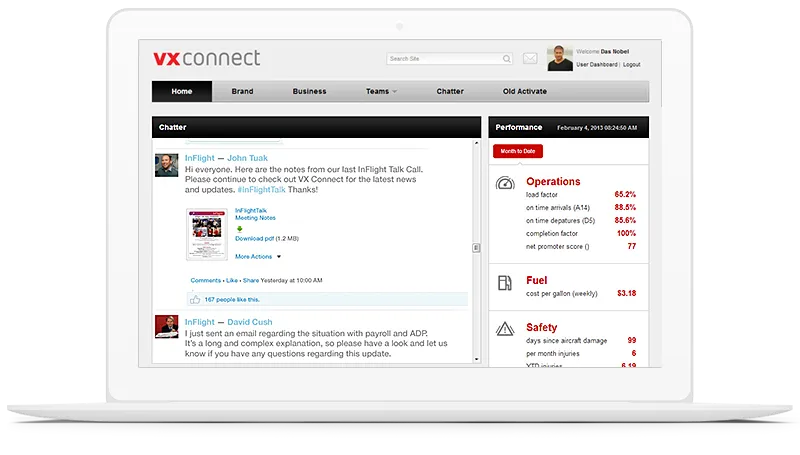Screen dimensions: 800x455
Task: Click the Share link
Action: pos(251,281)
